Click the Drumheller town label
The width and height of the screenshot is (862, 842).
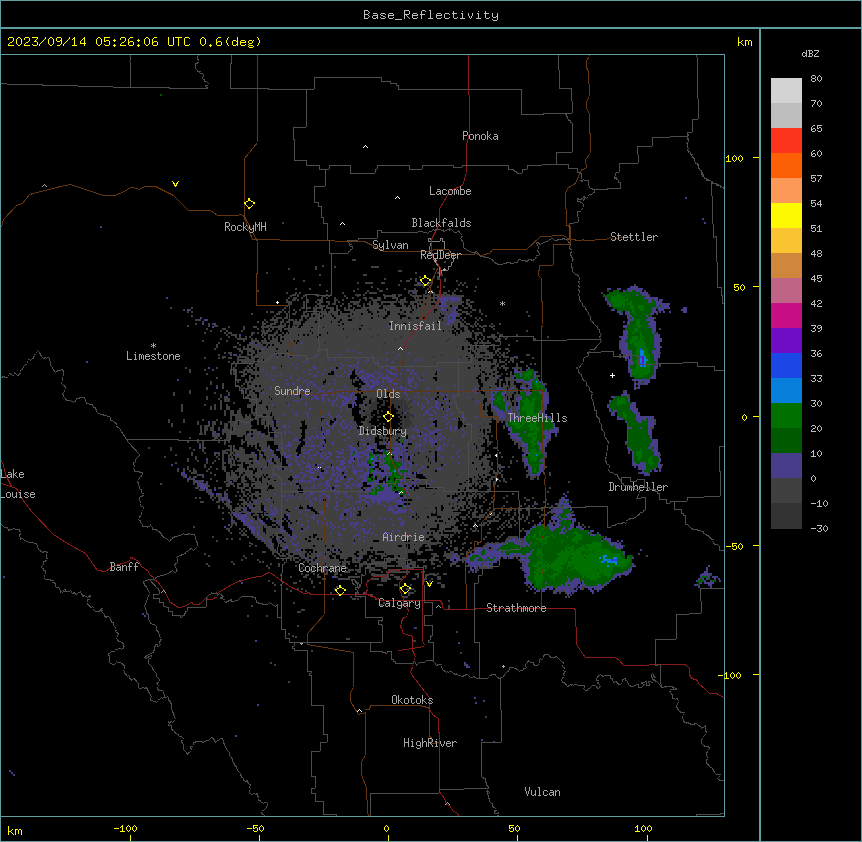pyautogui.click(x=638, y=487)
